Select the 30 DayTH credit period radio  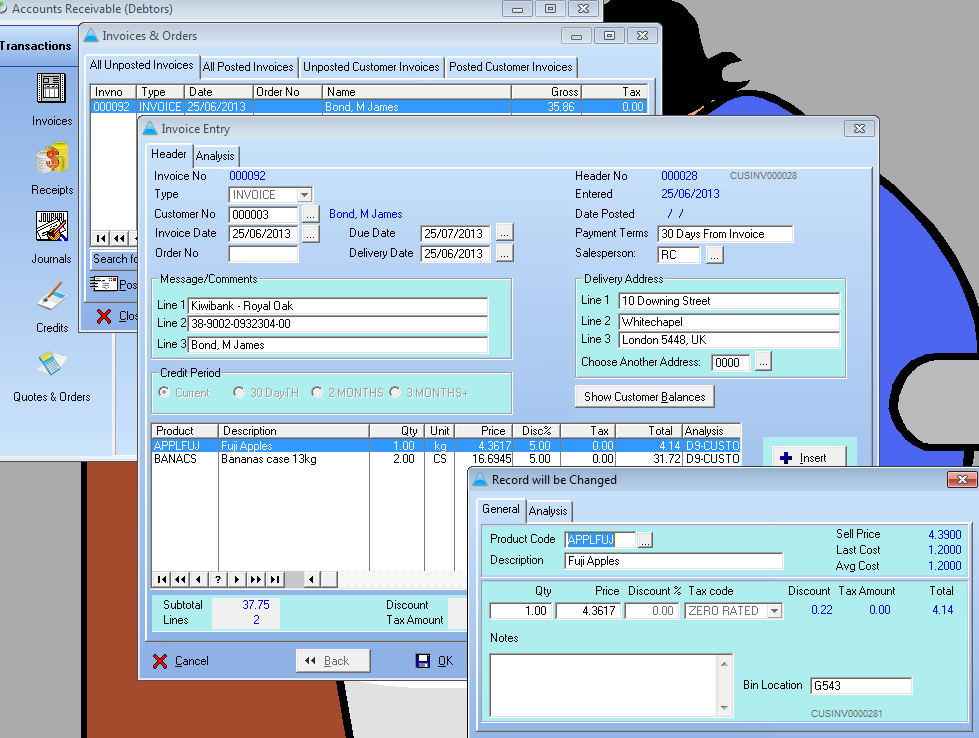[239, 393]
